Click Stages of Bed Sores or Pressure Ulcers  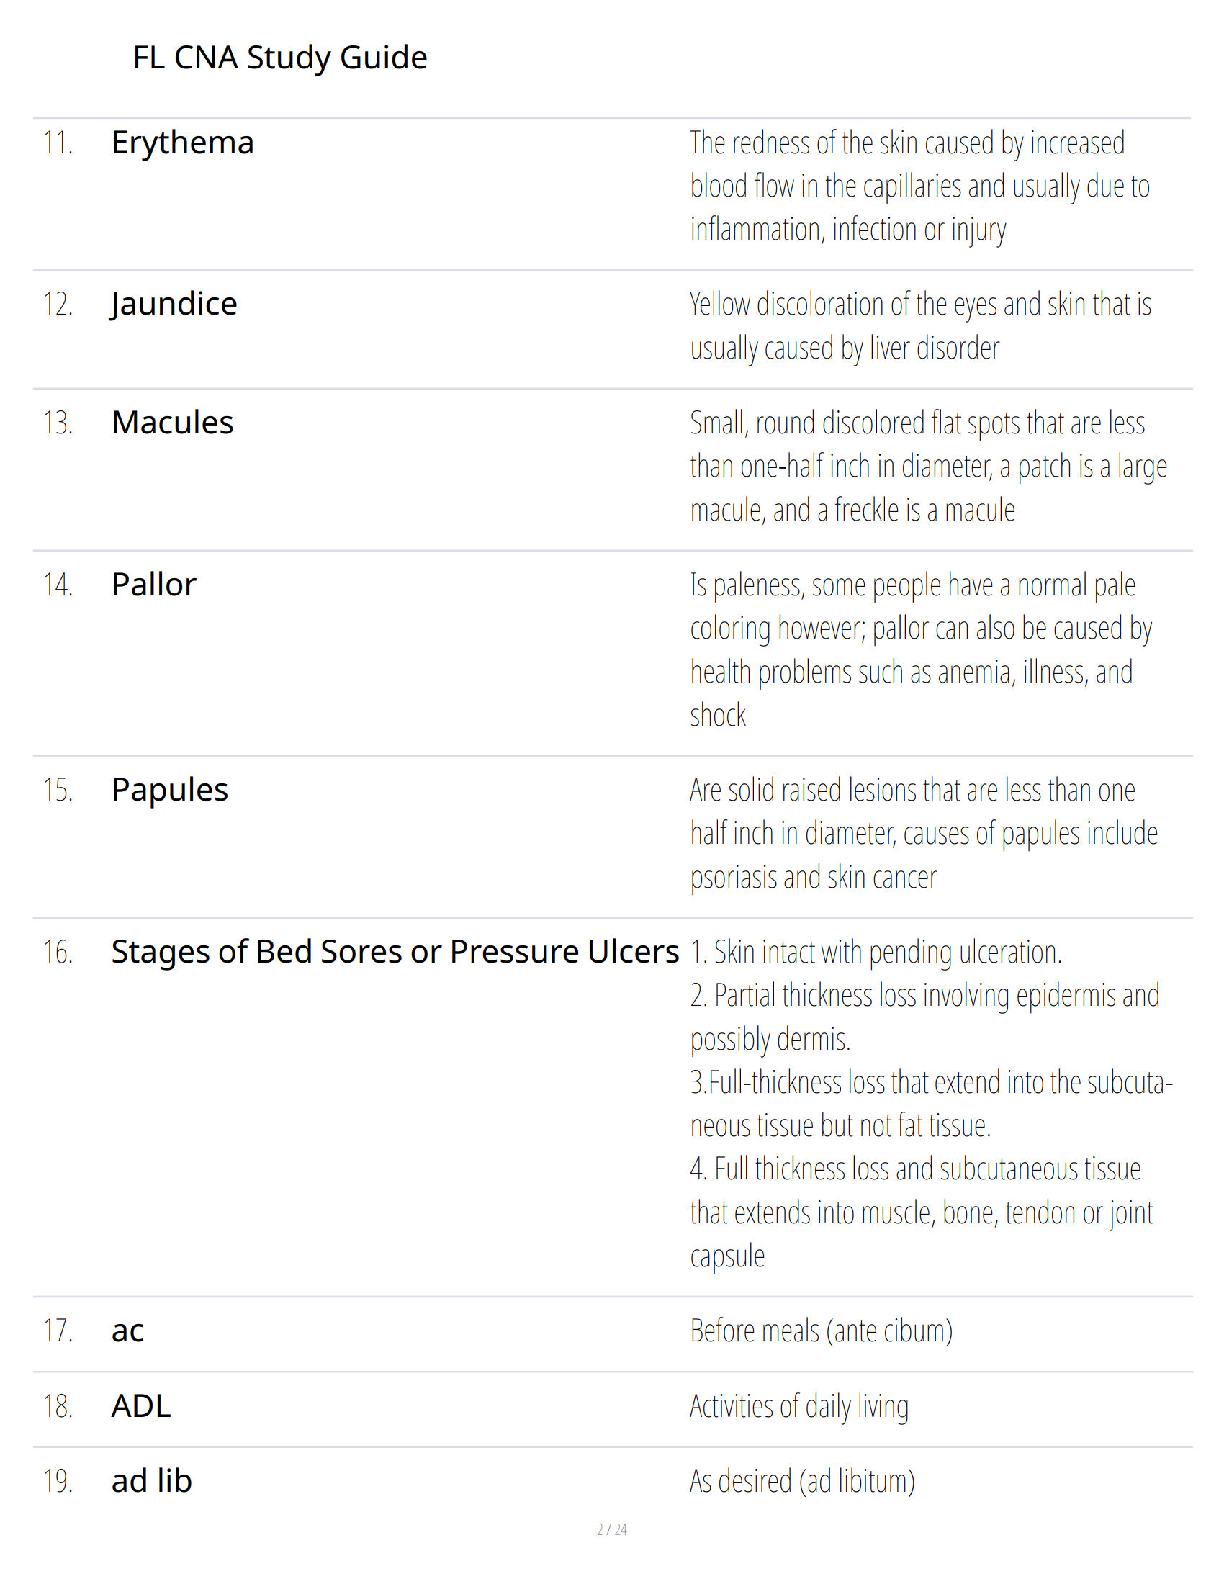395,952
